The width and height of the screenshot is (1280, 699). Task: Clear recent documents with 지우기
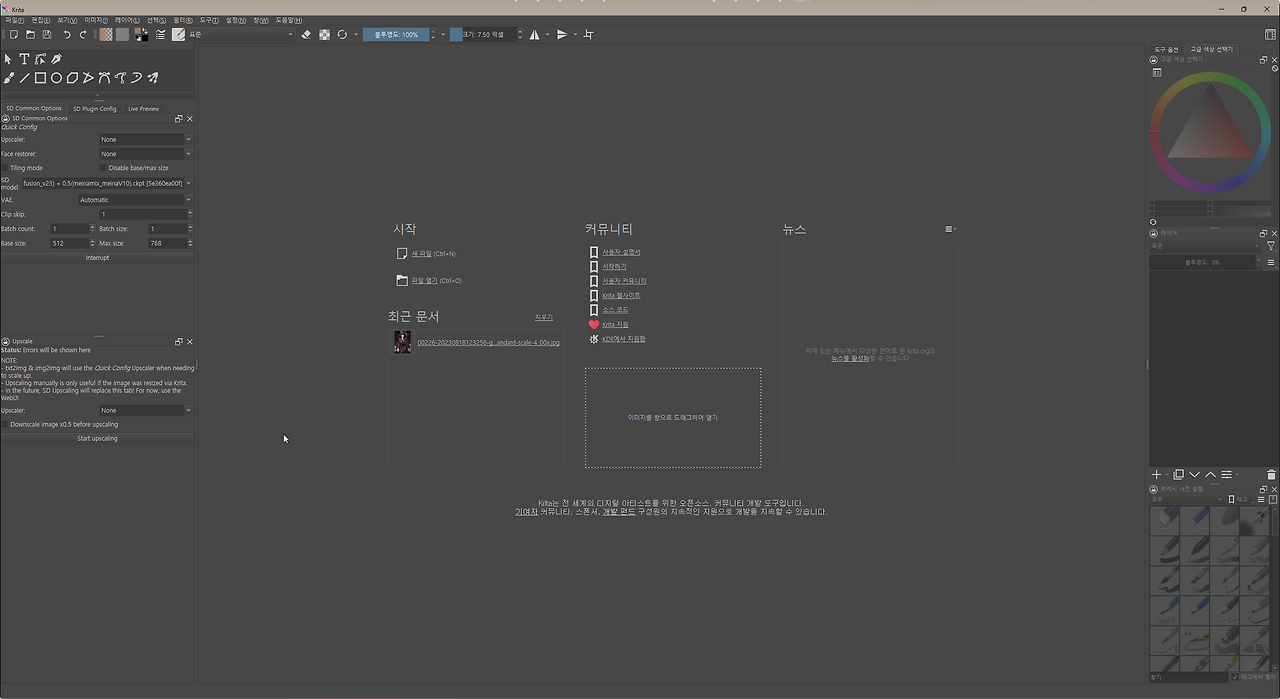pyautogui.click(x=543, y=317)
